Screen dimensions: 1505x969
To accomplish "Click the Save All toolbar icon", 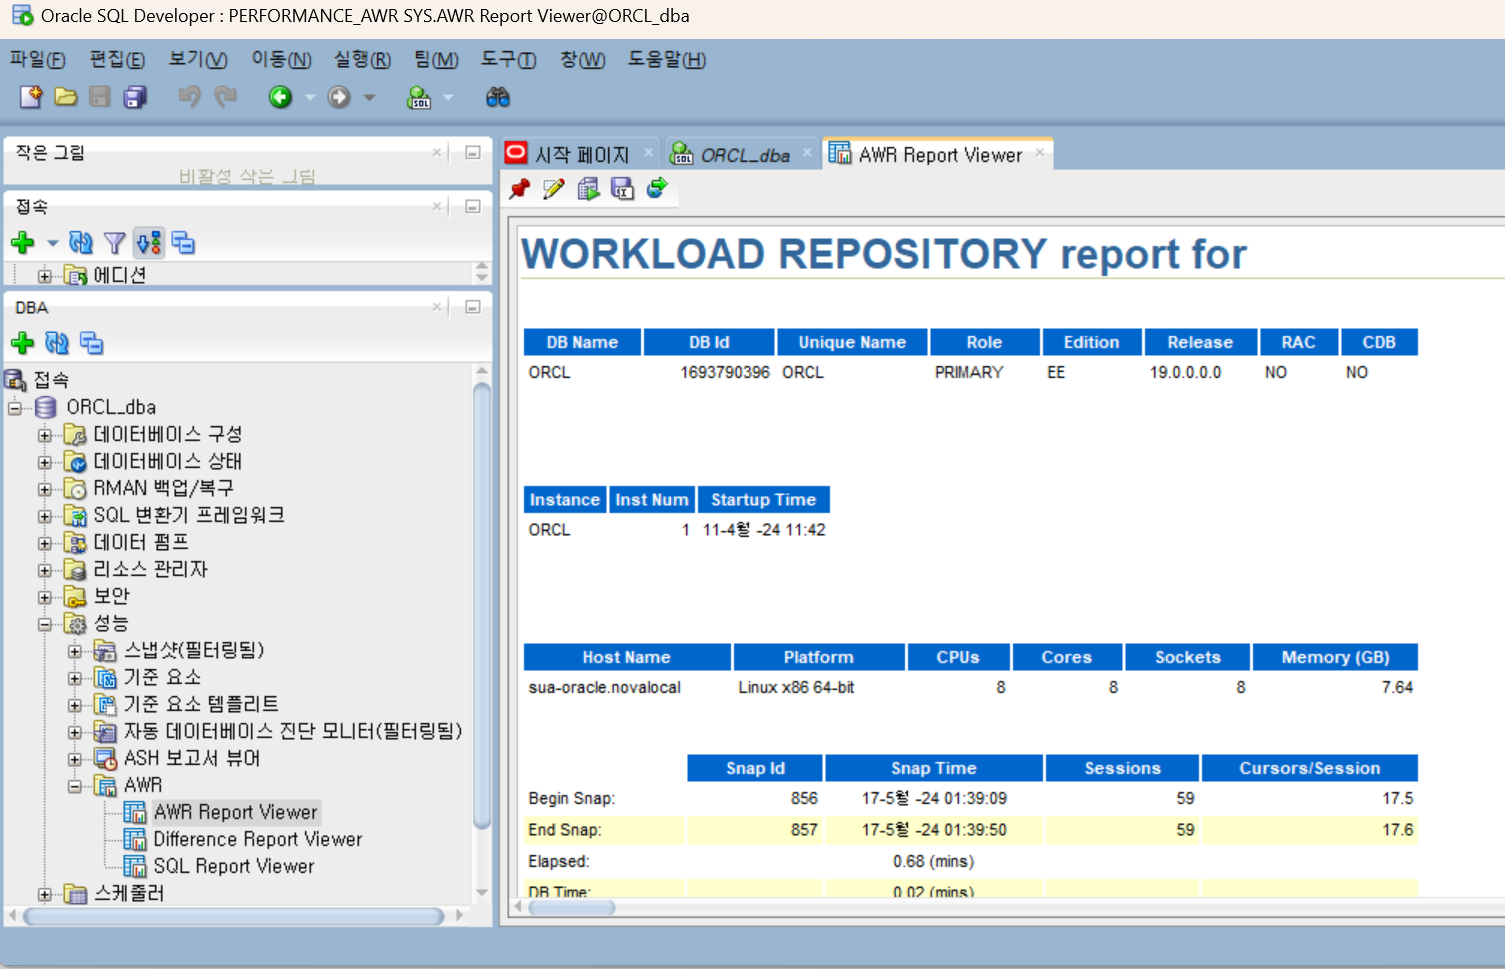I will (135, 96).
